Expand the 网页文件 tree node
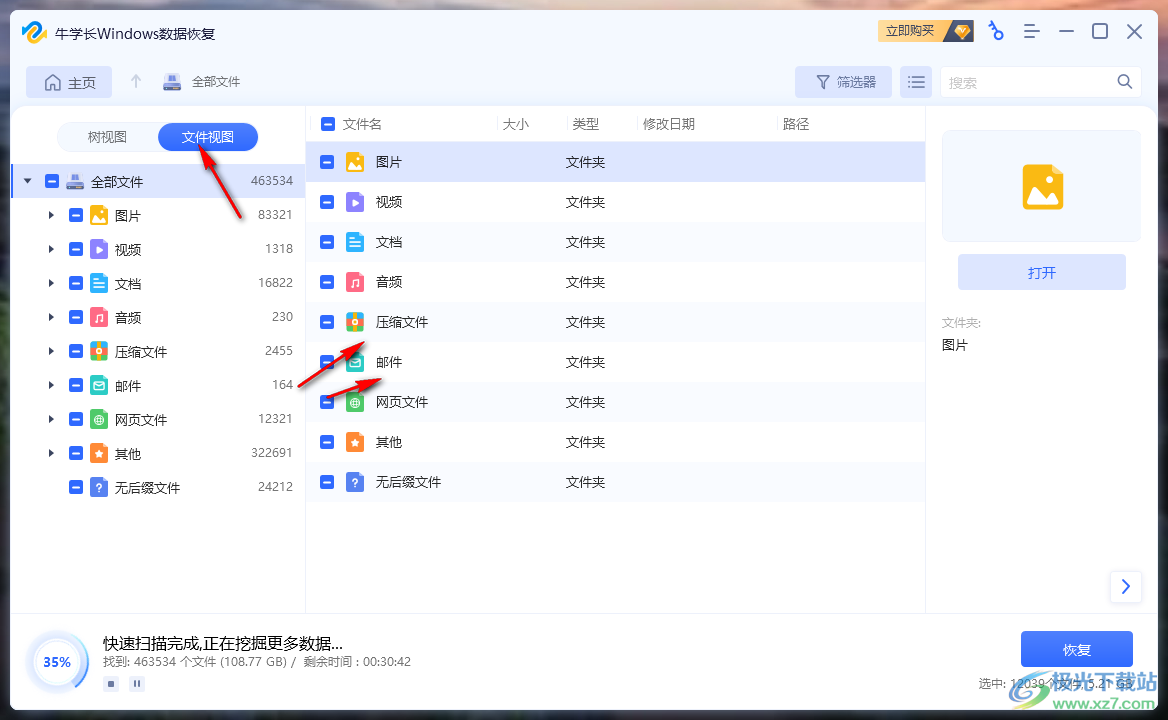Screen dimensions: 1168x720 click(x=51, y=419)
